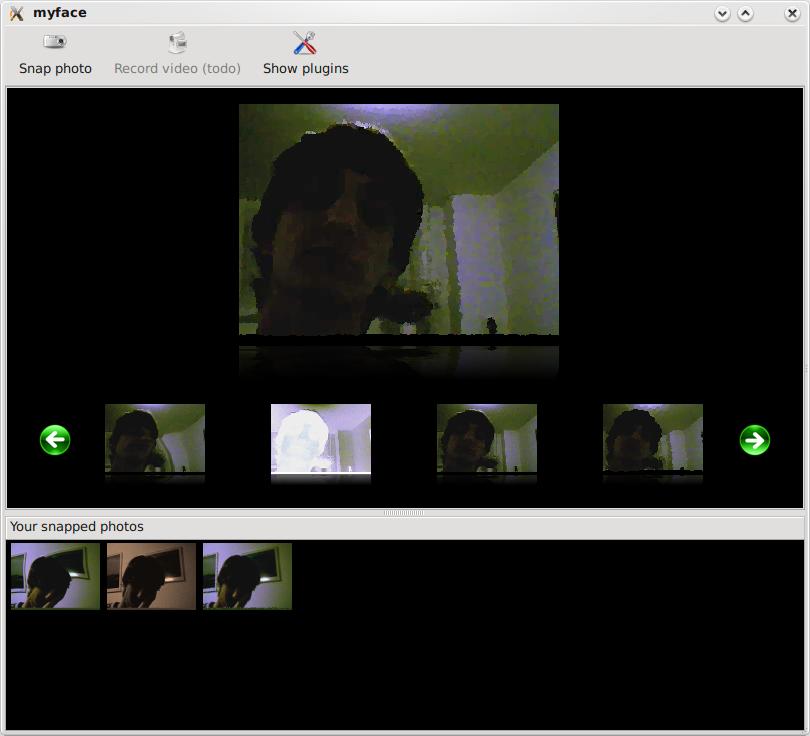Click the Record video (todo) camcorder icon
Screen dimensions: 810x736
tap(177, 42)
